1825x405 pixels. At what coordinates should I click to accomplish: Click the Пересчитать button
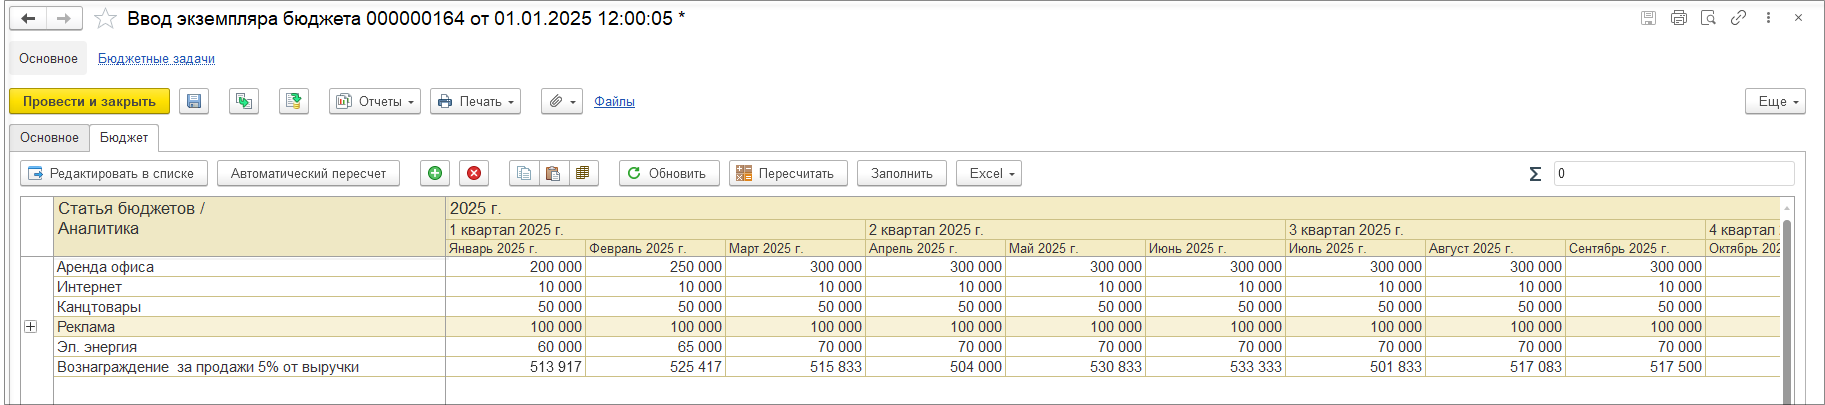788,173
